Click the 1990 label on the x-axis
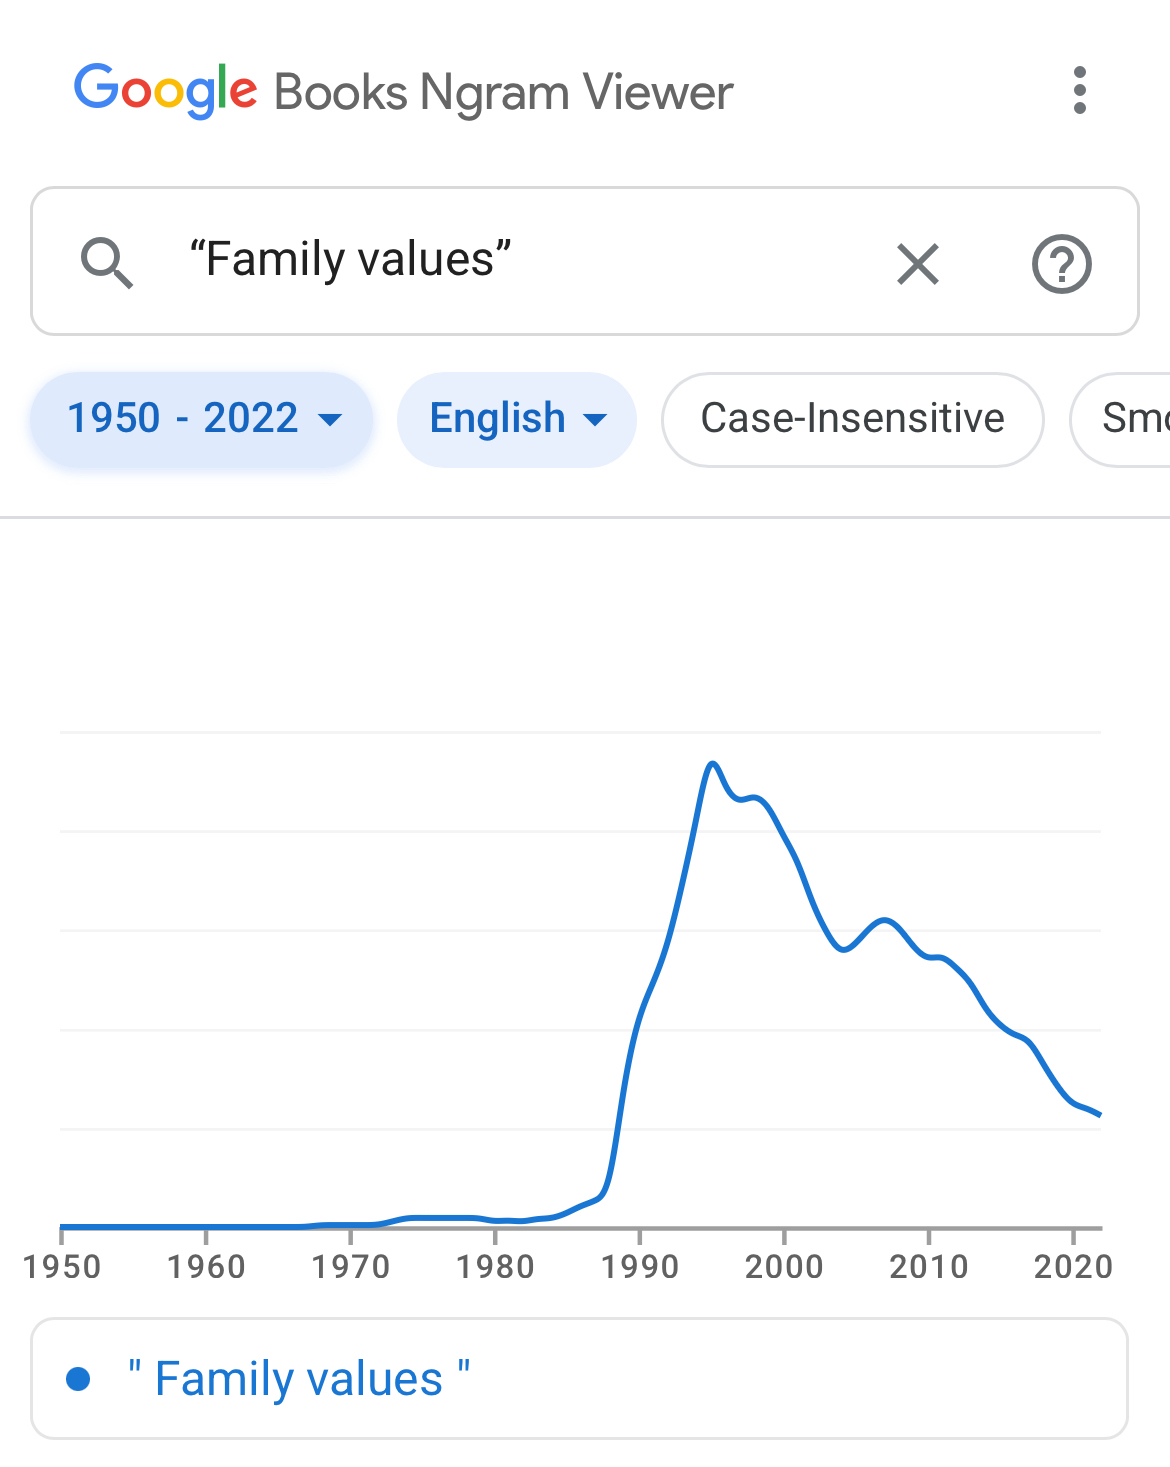Image resolution: width=1170 pixels, height=1467 pixels. click(x=639, y=1267)
